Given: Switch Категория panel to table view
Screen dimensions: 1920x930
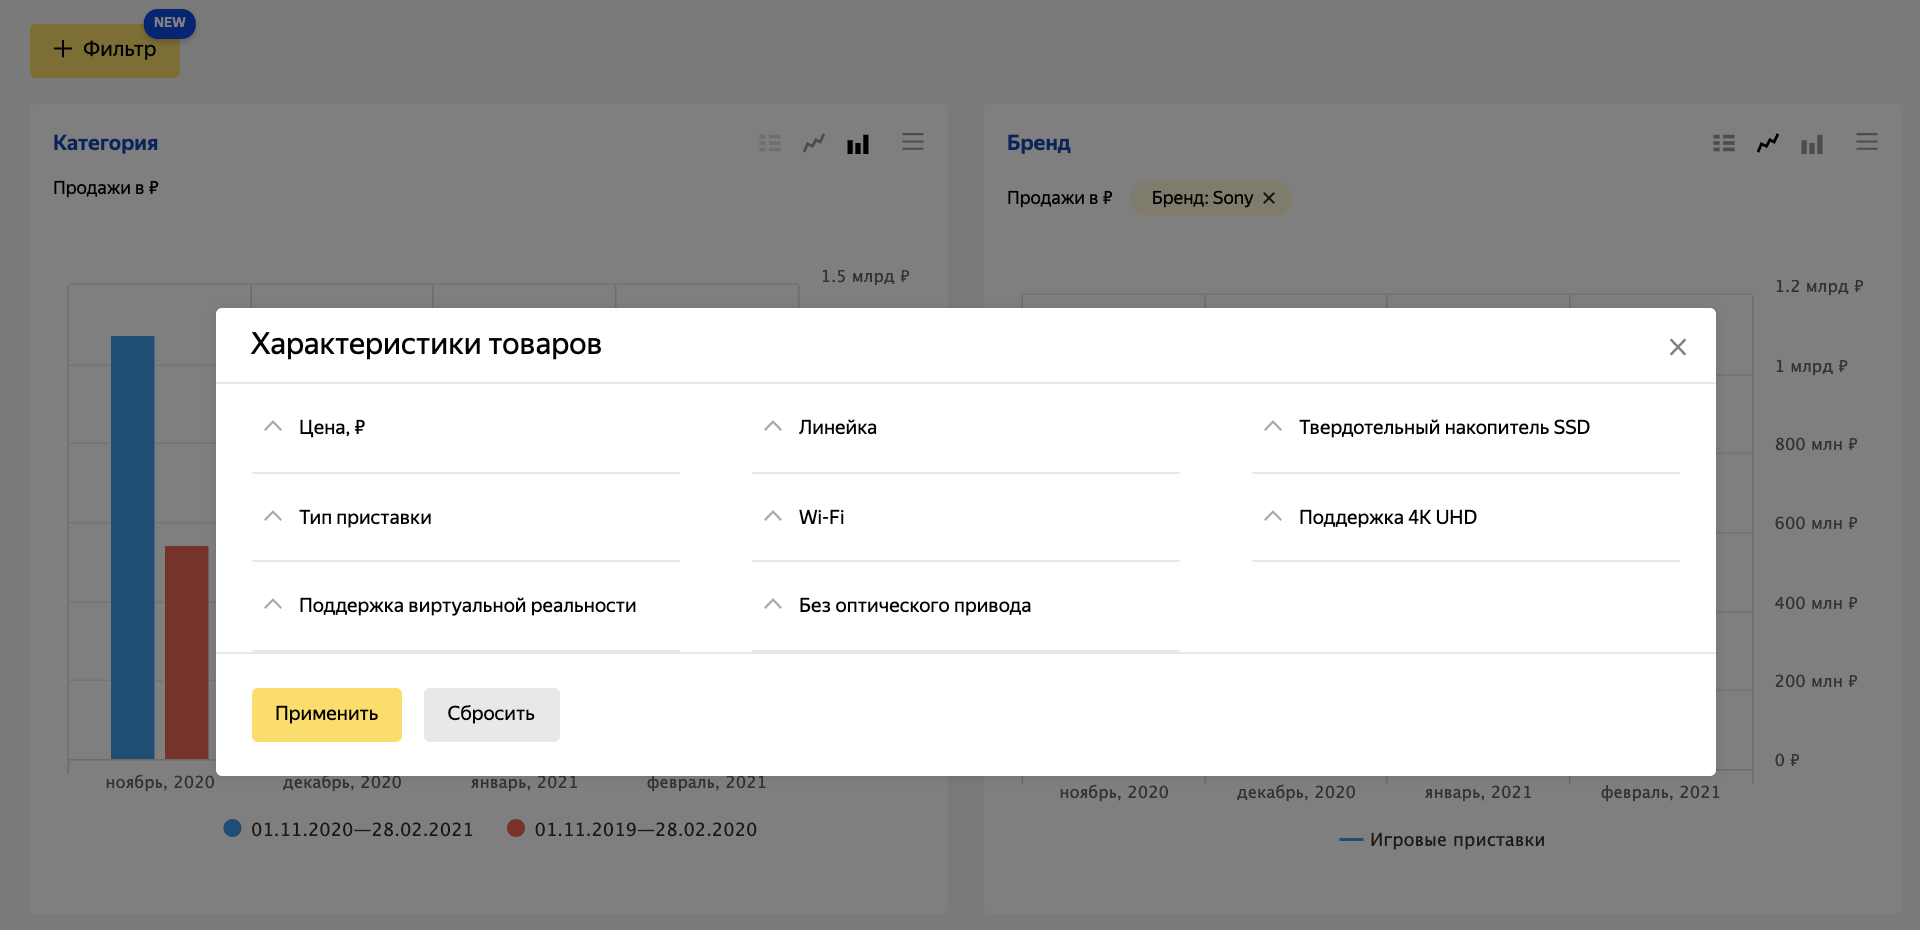Looking at the screenshot, I should tap(769, 144).
